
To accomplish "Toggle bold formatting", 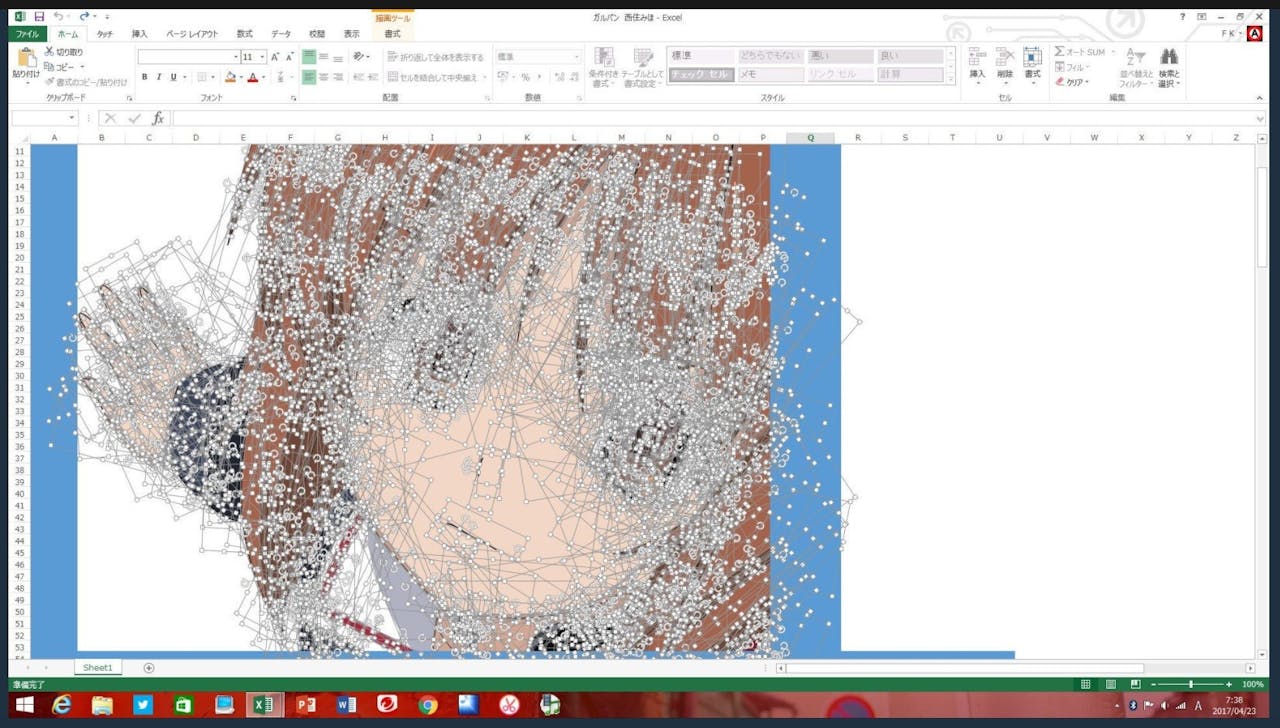I will (144, 77).
